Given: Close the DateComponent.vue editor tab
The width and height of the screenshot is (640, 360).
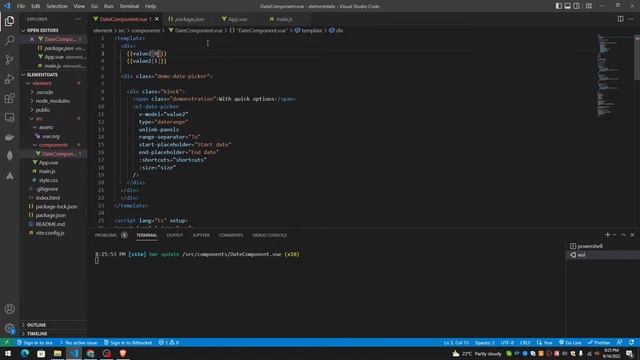Looking at the screenshot, I should pyautogui.click(x=157, y=19).
